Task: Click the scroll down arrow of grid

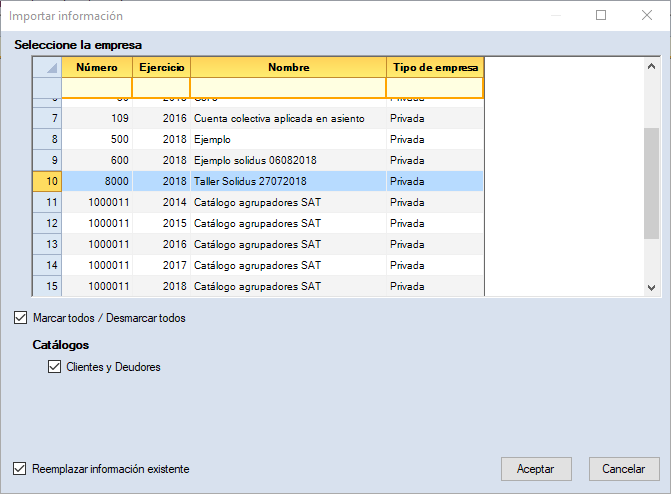Action: 651,287
